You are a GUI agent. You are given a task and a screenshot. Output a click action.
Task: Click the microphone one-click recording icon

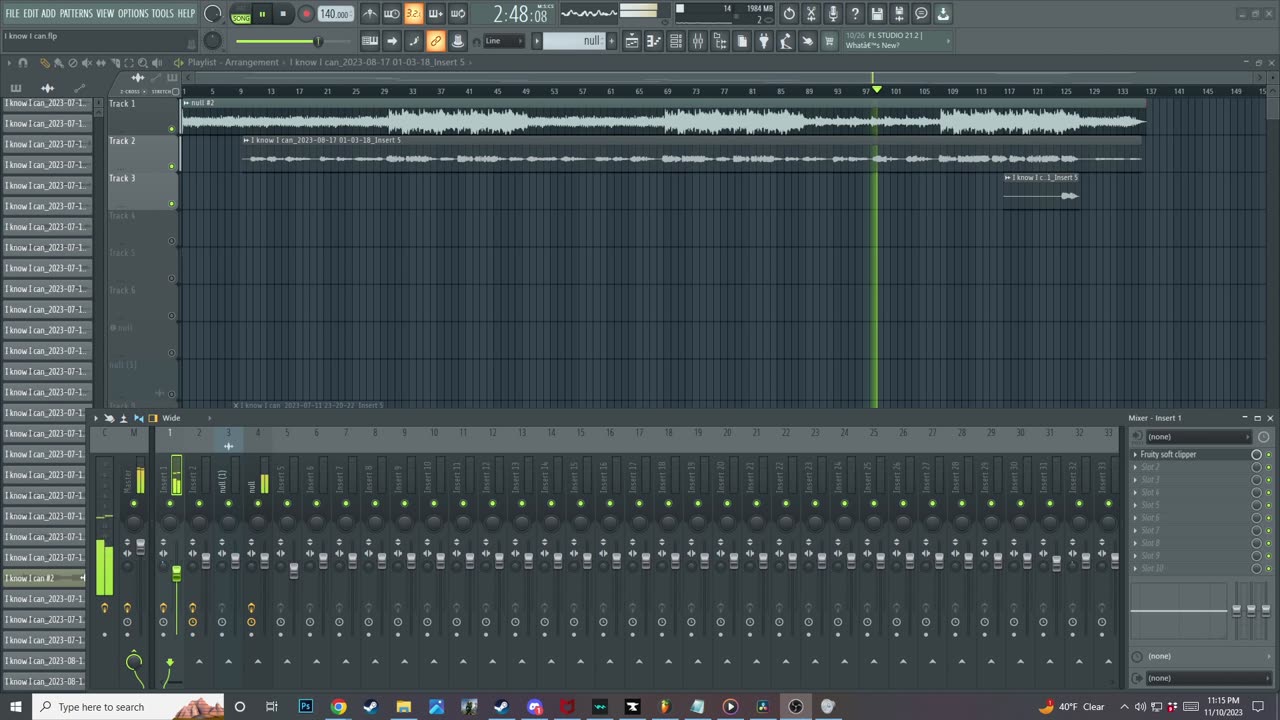[x=833, y=14]
